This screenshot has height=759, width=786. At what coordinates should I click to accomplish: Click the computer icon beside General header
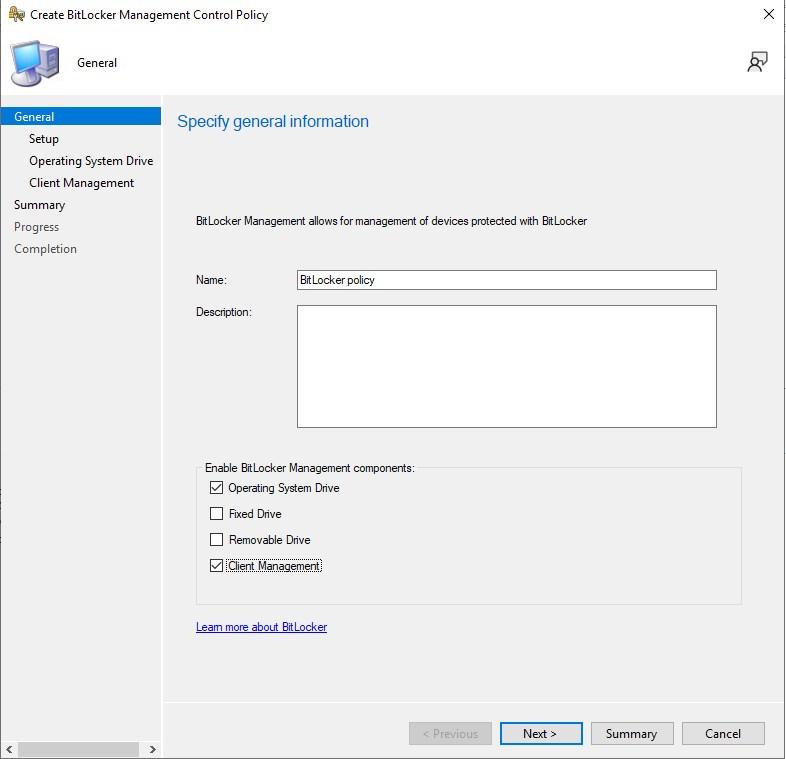coord(35,63)
